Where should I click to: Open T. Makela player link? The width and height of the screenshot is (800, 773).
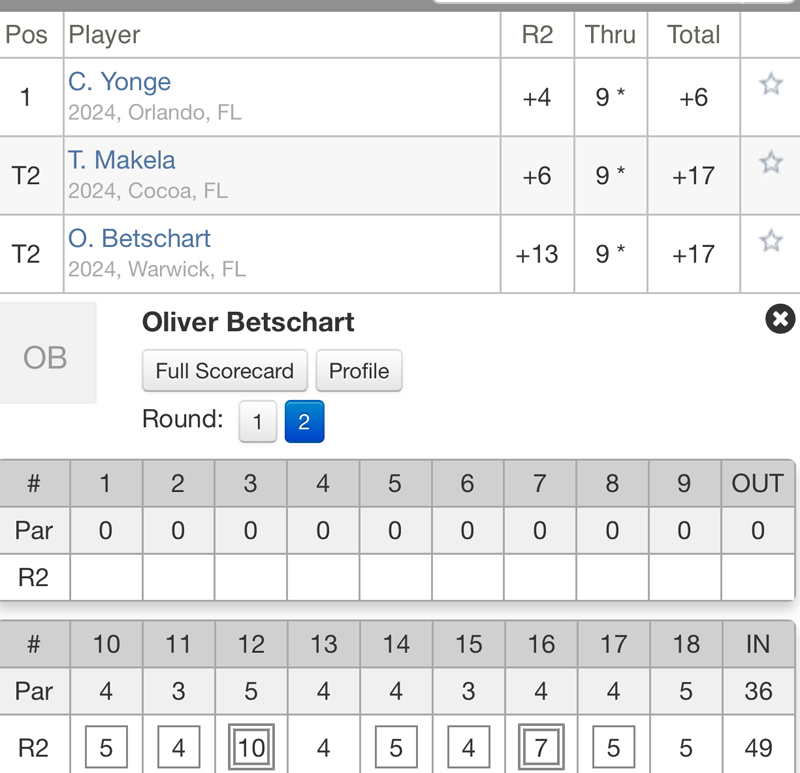click(121, 160)
